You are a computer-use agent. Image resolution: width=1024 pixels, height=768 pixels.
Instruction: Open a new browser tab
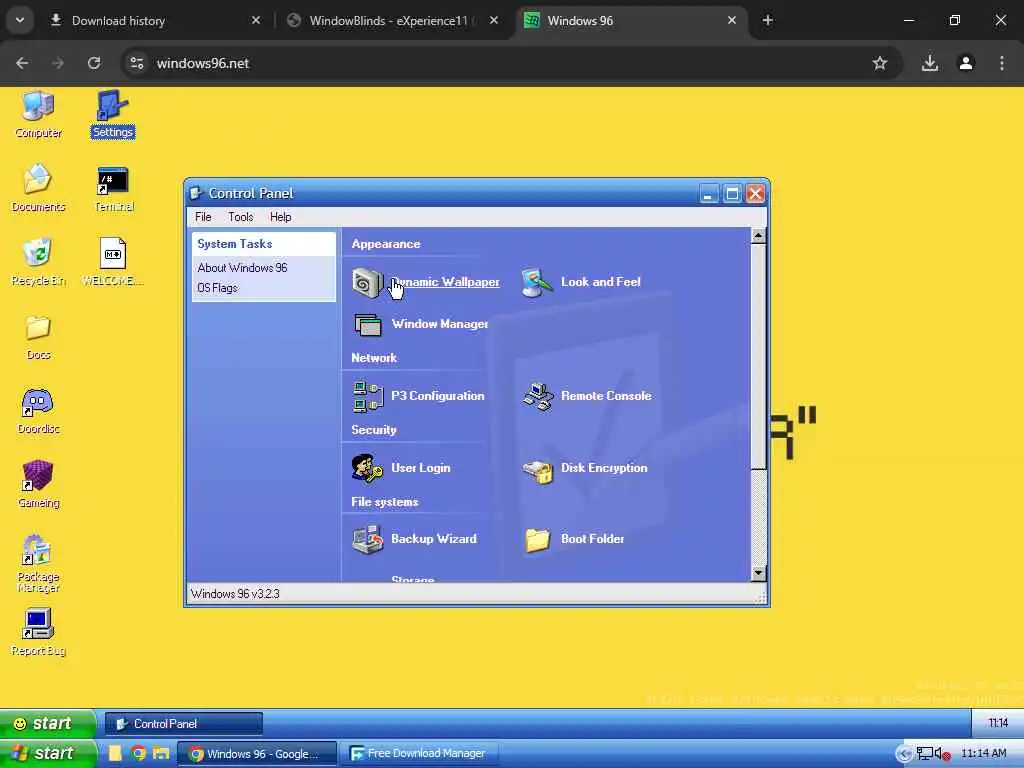tap(768, 21)
